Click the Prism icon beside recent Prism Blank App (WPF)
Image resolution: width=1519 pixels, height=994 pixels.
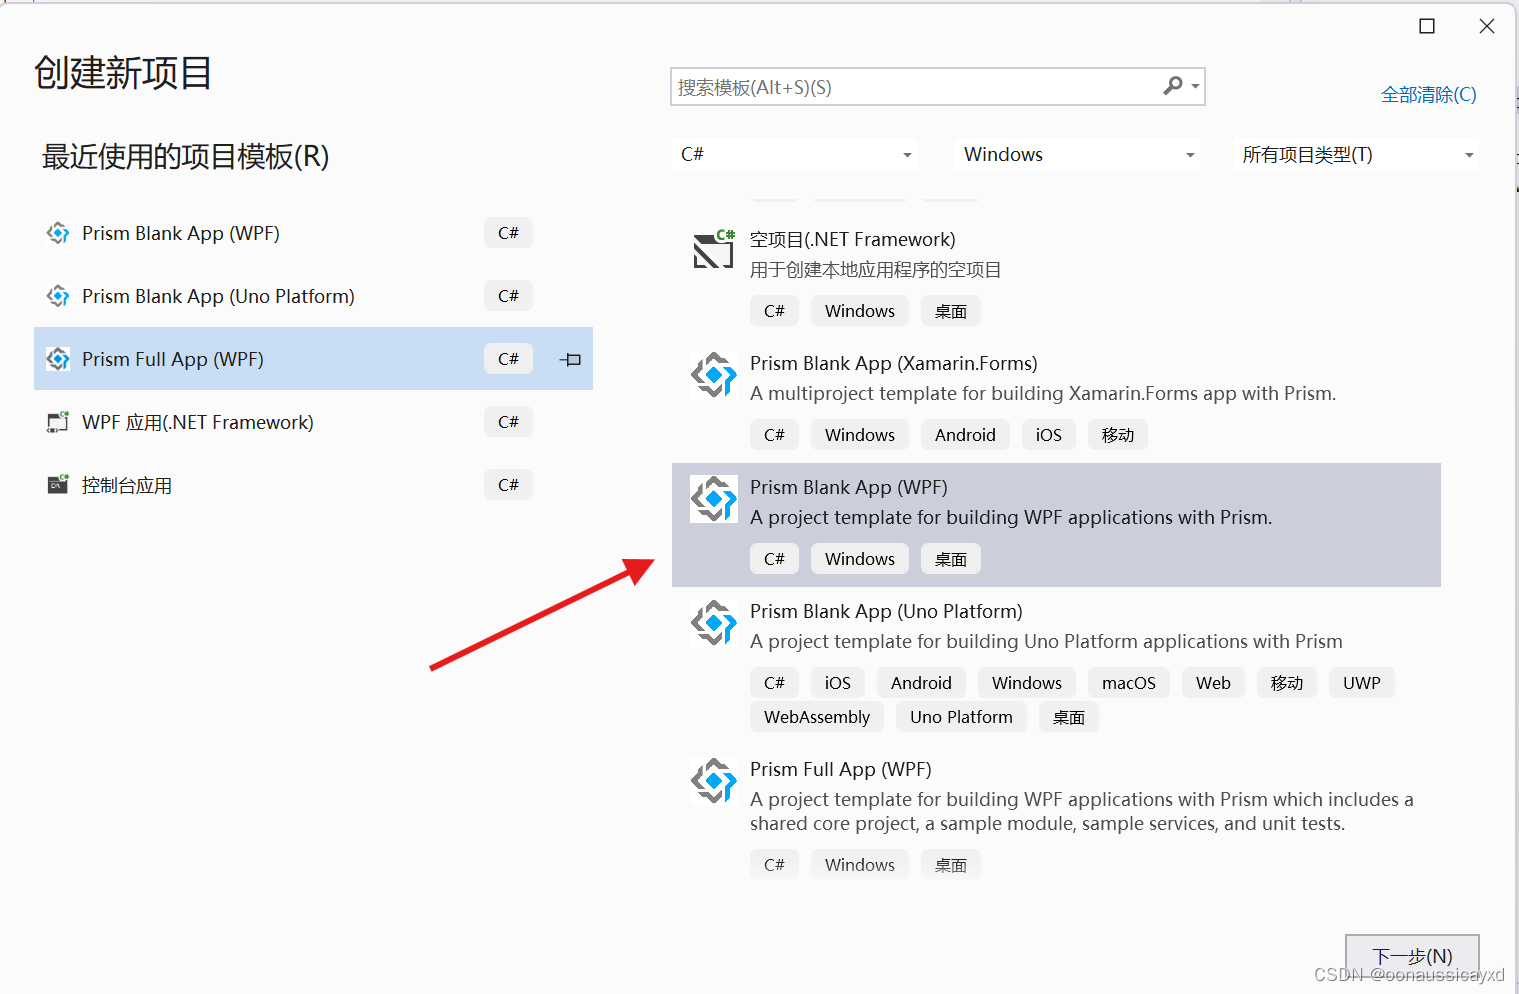coord(58,233)
